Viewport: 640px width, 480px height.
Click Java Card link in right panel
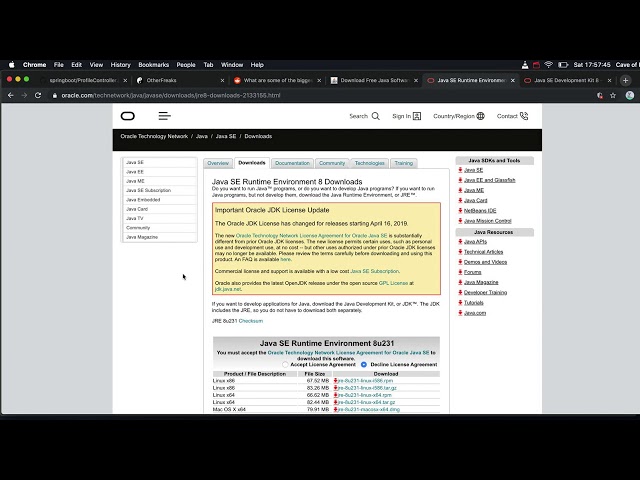(476, 200)
